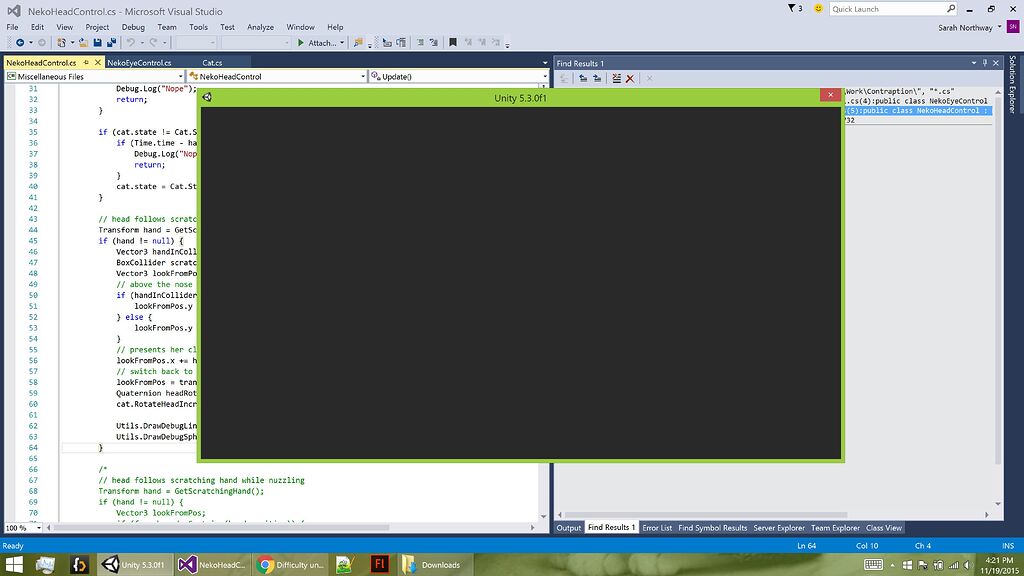Switch to the Error List panel tab
1024x576 pixels.
pos(657,527)
